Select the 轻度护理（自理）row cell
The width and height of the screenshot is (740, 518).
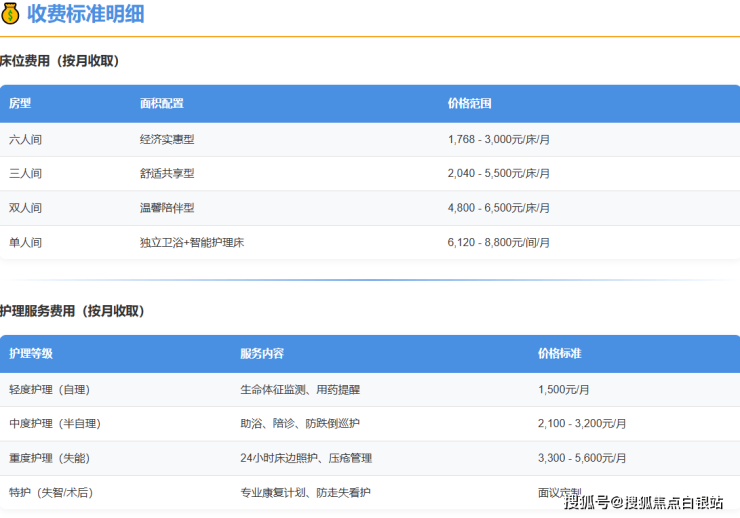click(56, 390)
